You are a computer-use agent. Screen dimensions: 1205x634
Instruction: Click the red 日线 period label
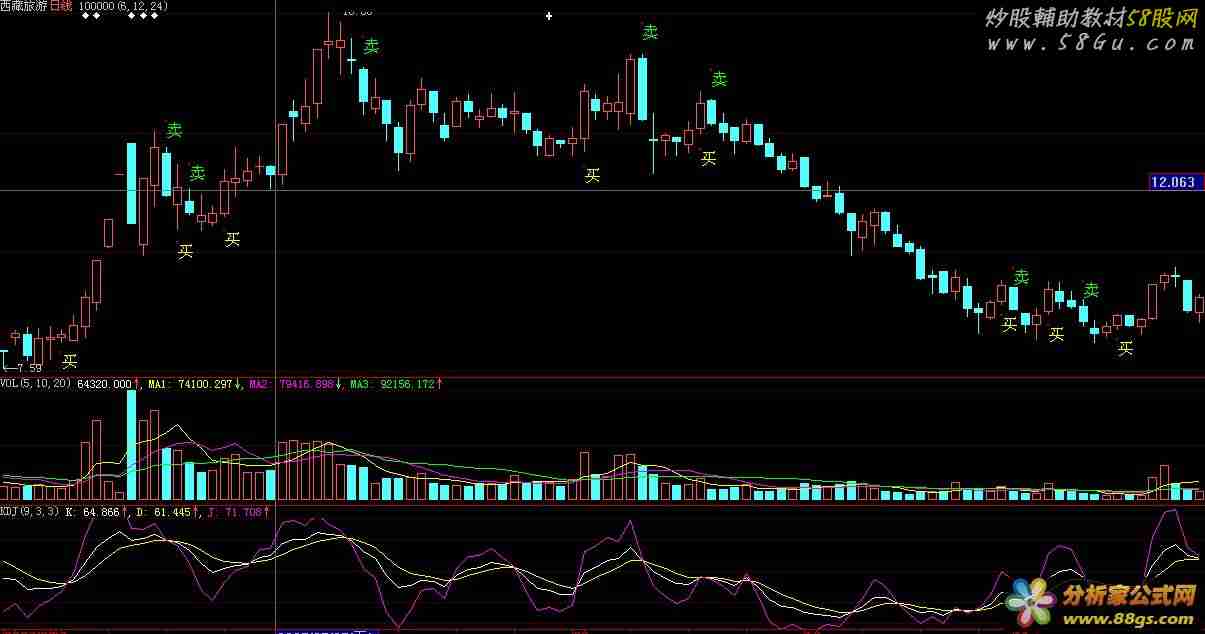(x=61, y=6)
